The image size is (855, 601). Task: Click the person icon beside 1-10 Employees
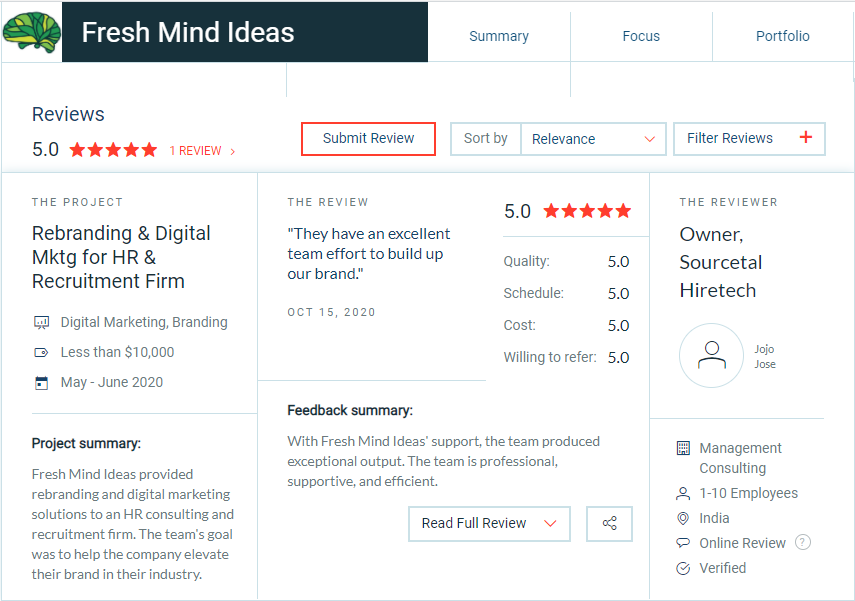pyautogui.click(x=683, y=494)
